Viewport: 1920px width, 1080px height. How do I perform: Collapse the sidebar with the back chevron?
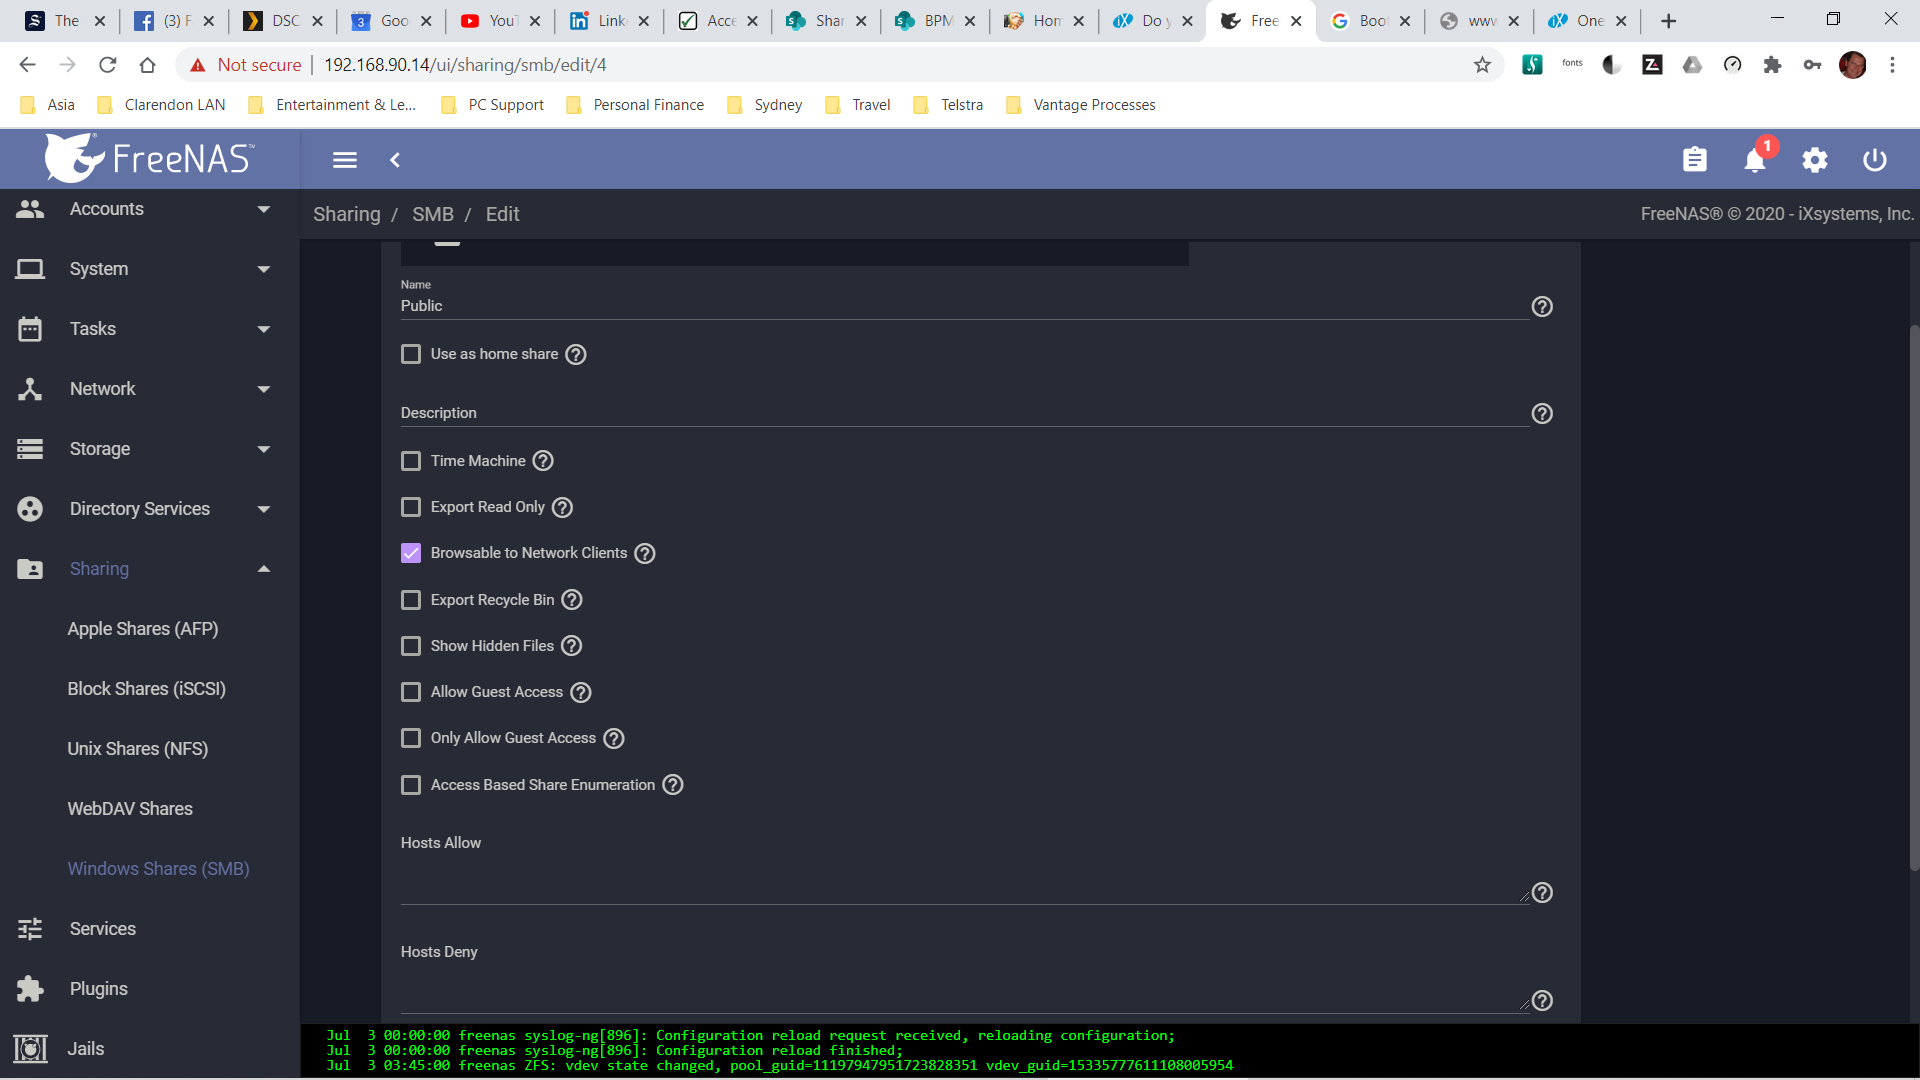coord(395,160)
